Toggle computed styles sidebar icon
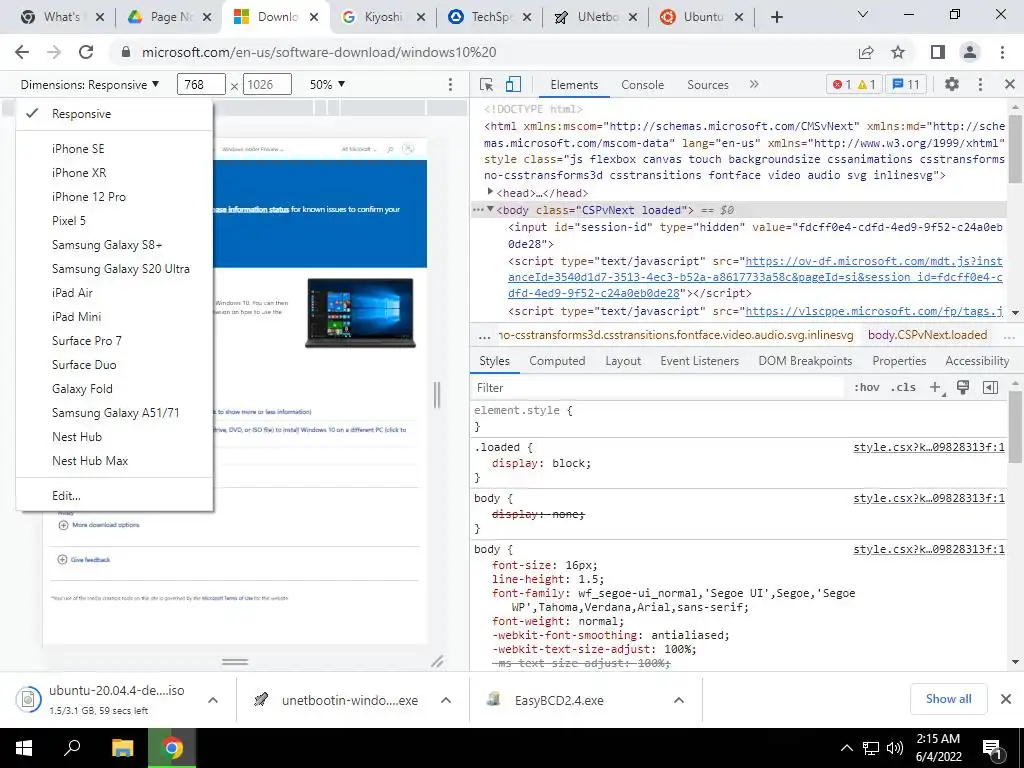Viewport: 1024px width, 768px height. 991,387
